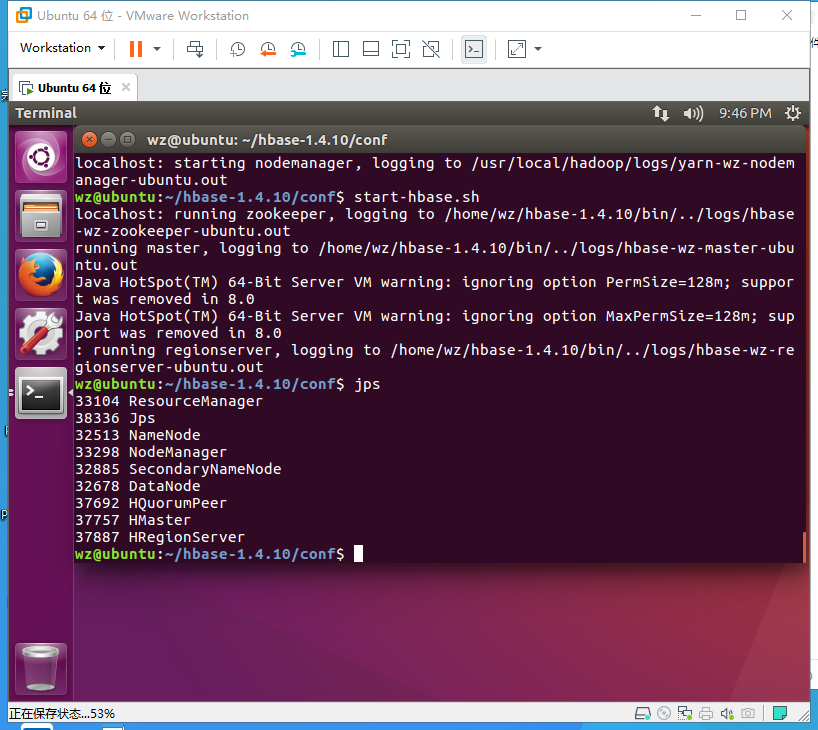Screen dimensions: 818x730
Task: Open the Ubuntu session power menu
Action: coord(792,113)
